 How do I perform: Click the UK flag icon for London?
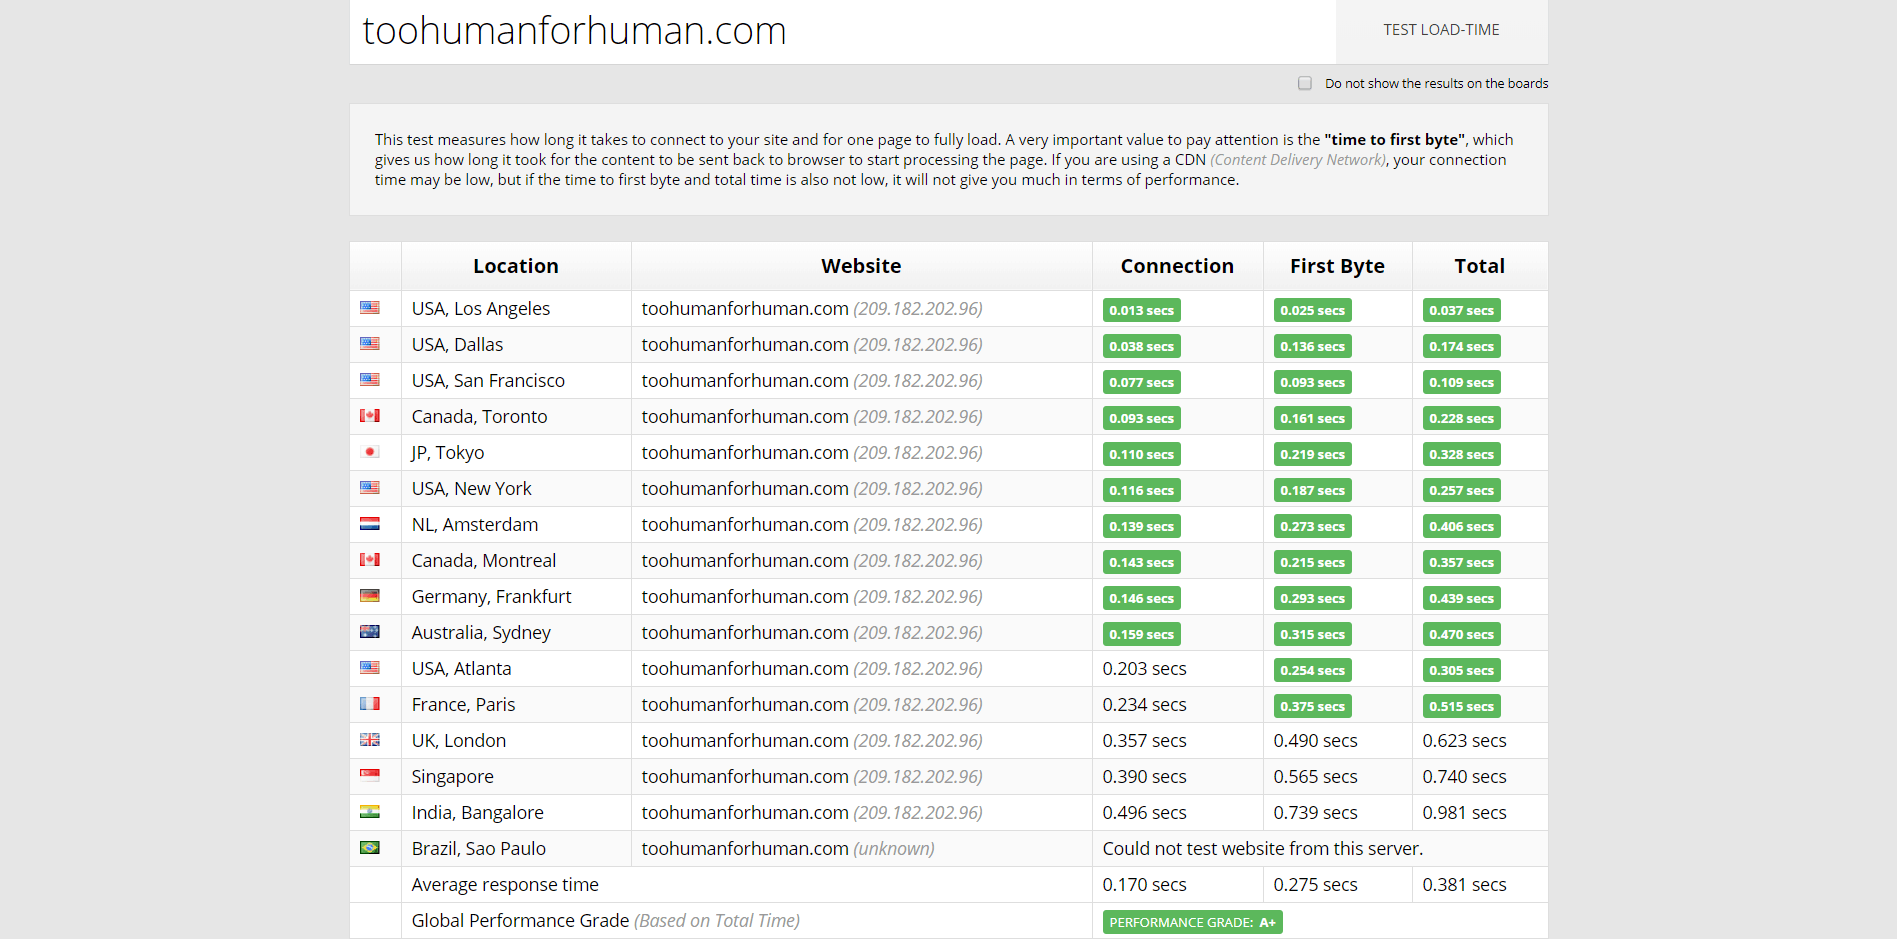pyautogui.click(x=370, y=740)
